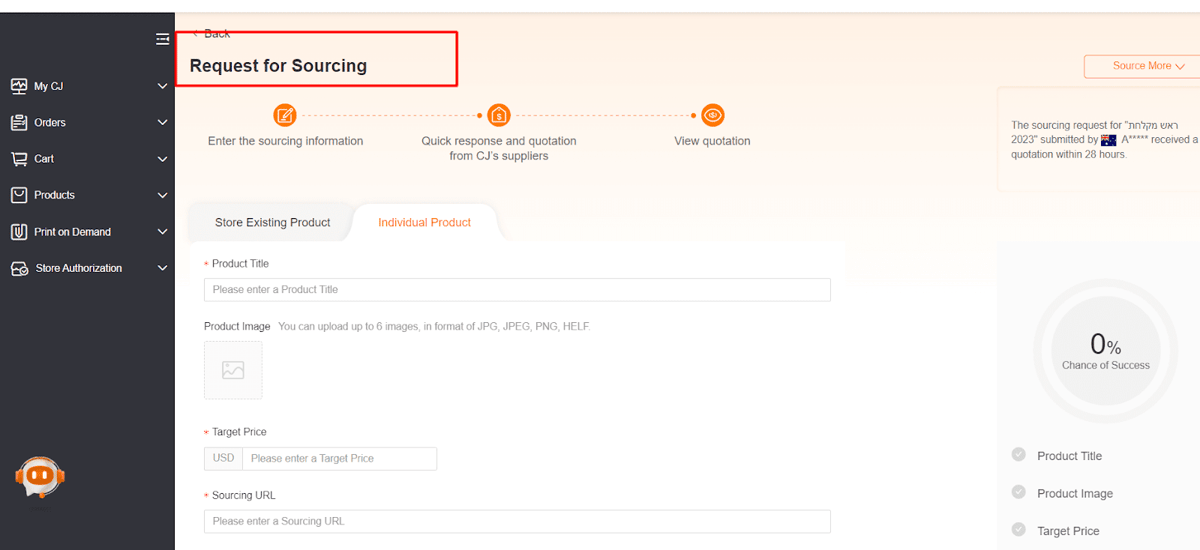The width and height of the screenshot is (1200, 550).
Task: Focus the Sourcing URL input field
Action: pyautogui.click(x=517, y=521)
